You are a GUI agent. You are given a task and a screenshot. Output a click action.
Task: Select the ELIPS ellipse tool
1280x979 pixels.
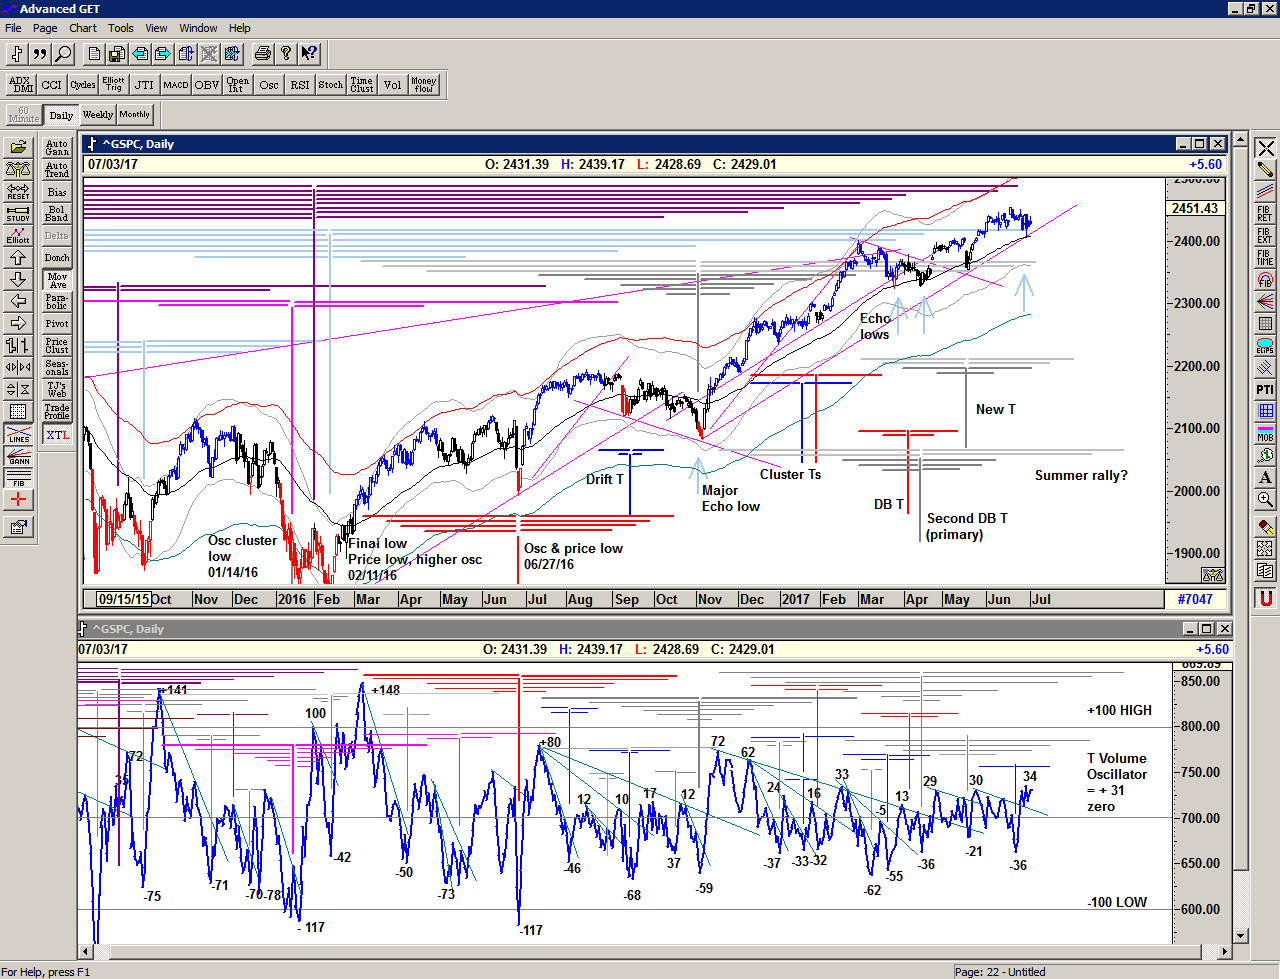click(x=1265, y=346)
